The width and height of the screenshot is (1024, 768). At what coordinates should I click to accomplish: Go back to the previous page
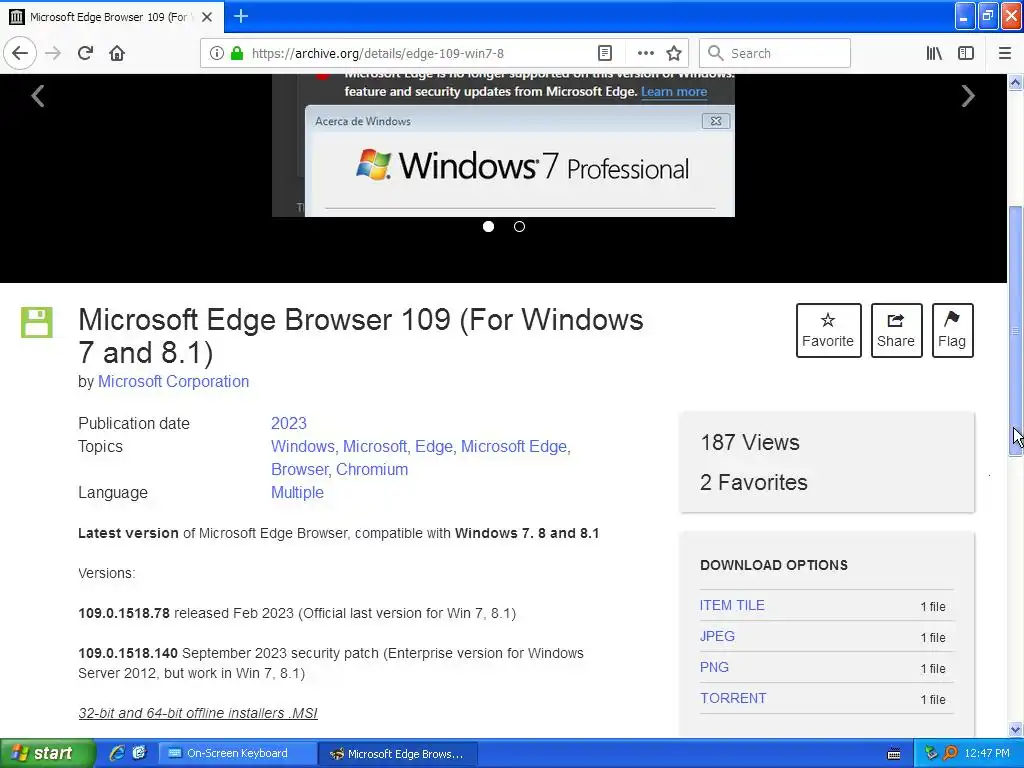(x=20, y=53)
